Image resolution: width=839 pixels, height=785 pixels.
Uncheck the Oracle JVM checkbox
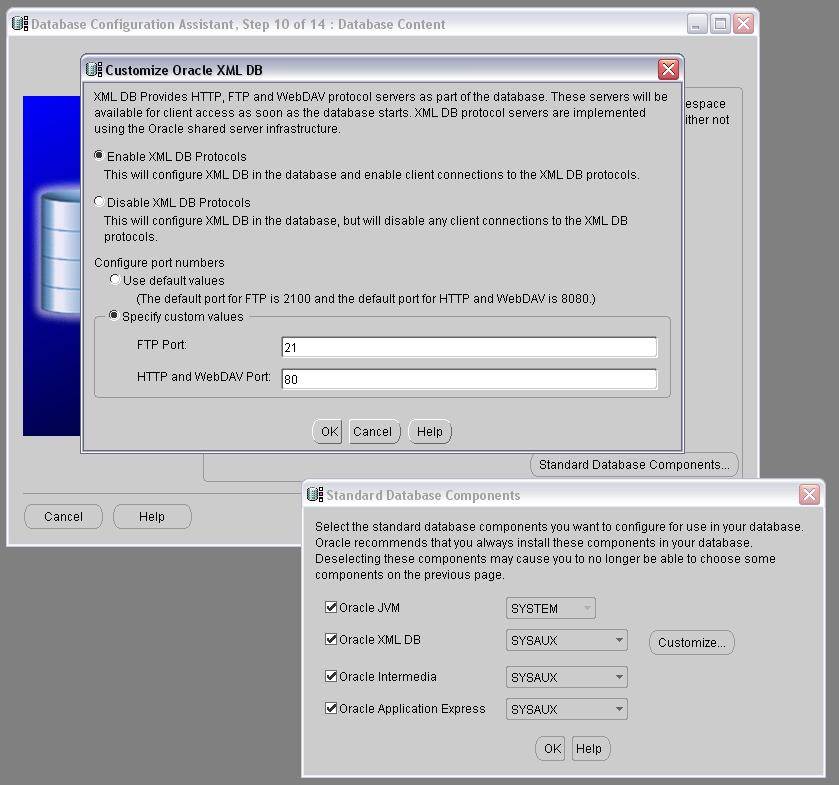(x=331, y=607)
